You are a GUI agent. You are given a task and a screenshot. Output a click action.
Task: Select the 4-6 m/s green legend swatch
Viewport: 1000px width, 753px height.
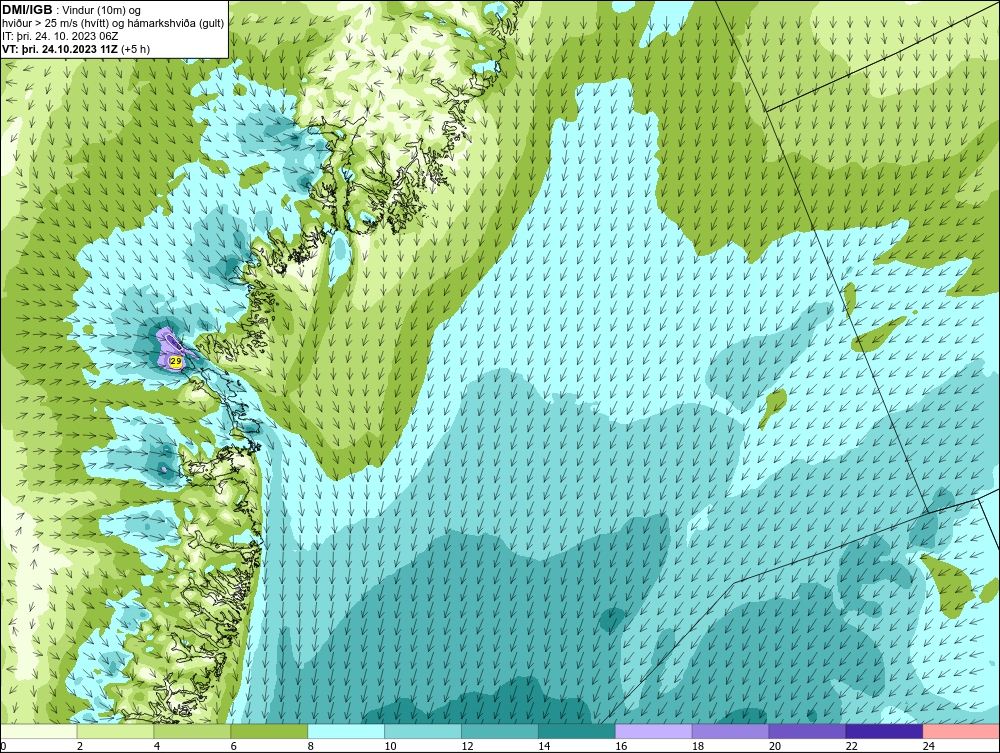[x=192, y=731]
